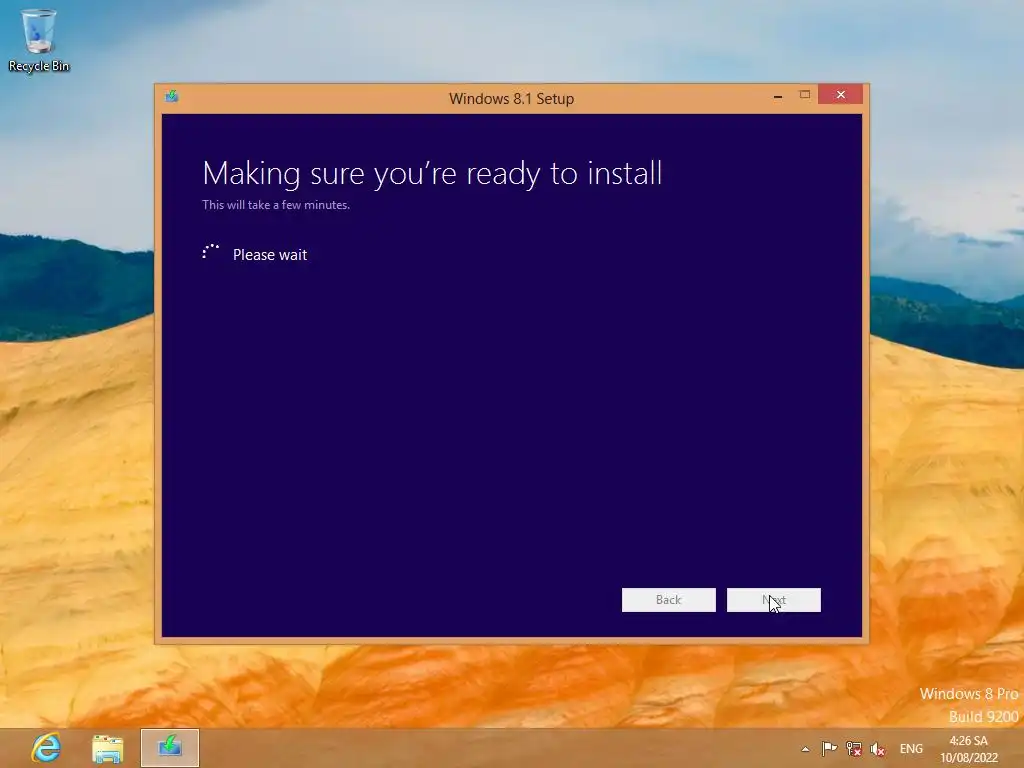Click 'This will take a few minutes.' text

pos(276,205)
